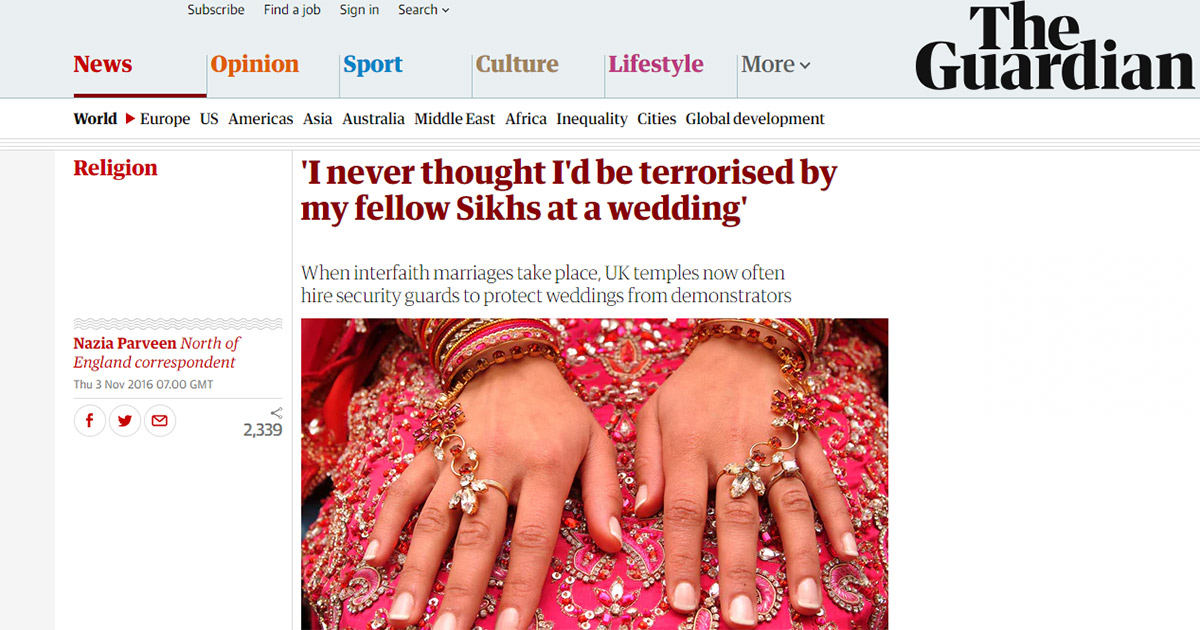Image resolution: width=1200 pixels, height=630 pixels.
Task: Share the article via email icon
Action: coord(159,421)
